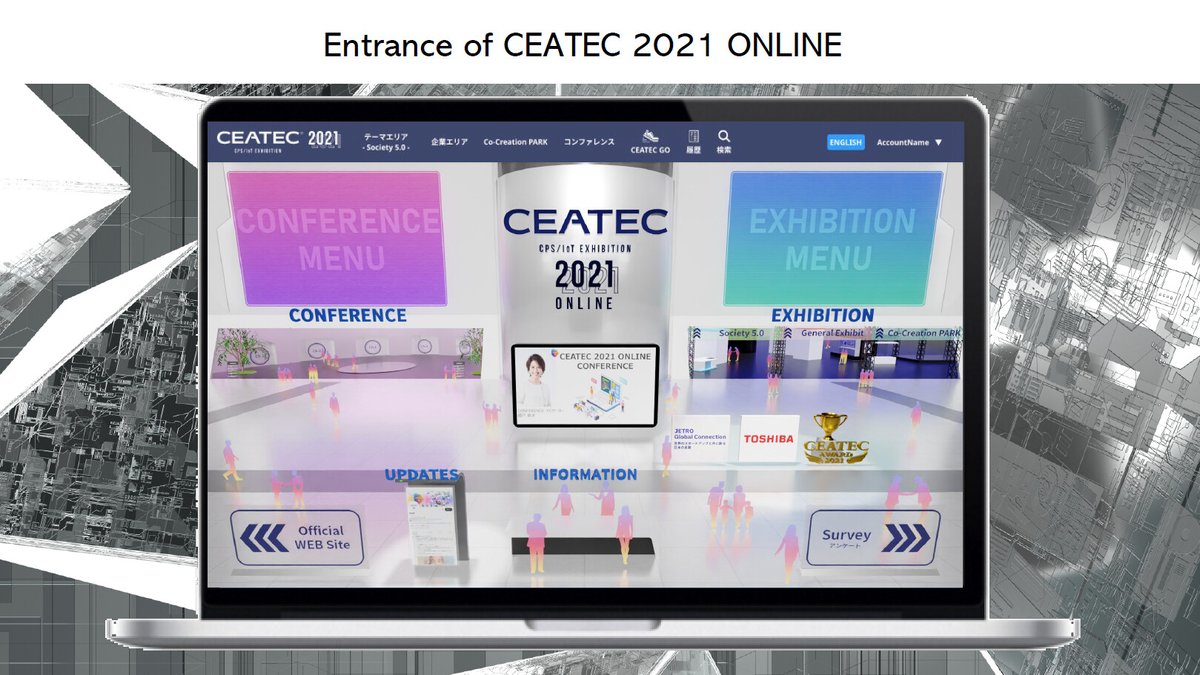The height and width of the screenshot is (675, 1200).
Task: Expand the AccountName dropdown arrow
Action: tap(938, 143)
